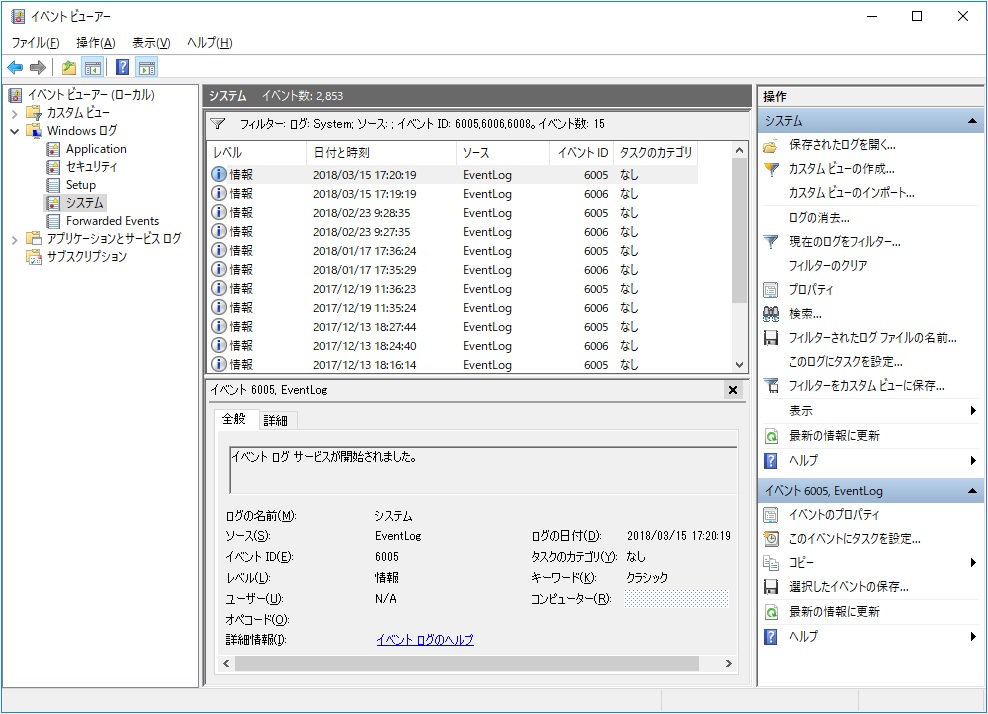The image size is (988, 714).
Task: Click カスタム ビューのインポート... action
Action: click(x=852, y=193)
